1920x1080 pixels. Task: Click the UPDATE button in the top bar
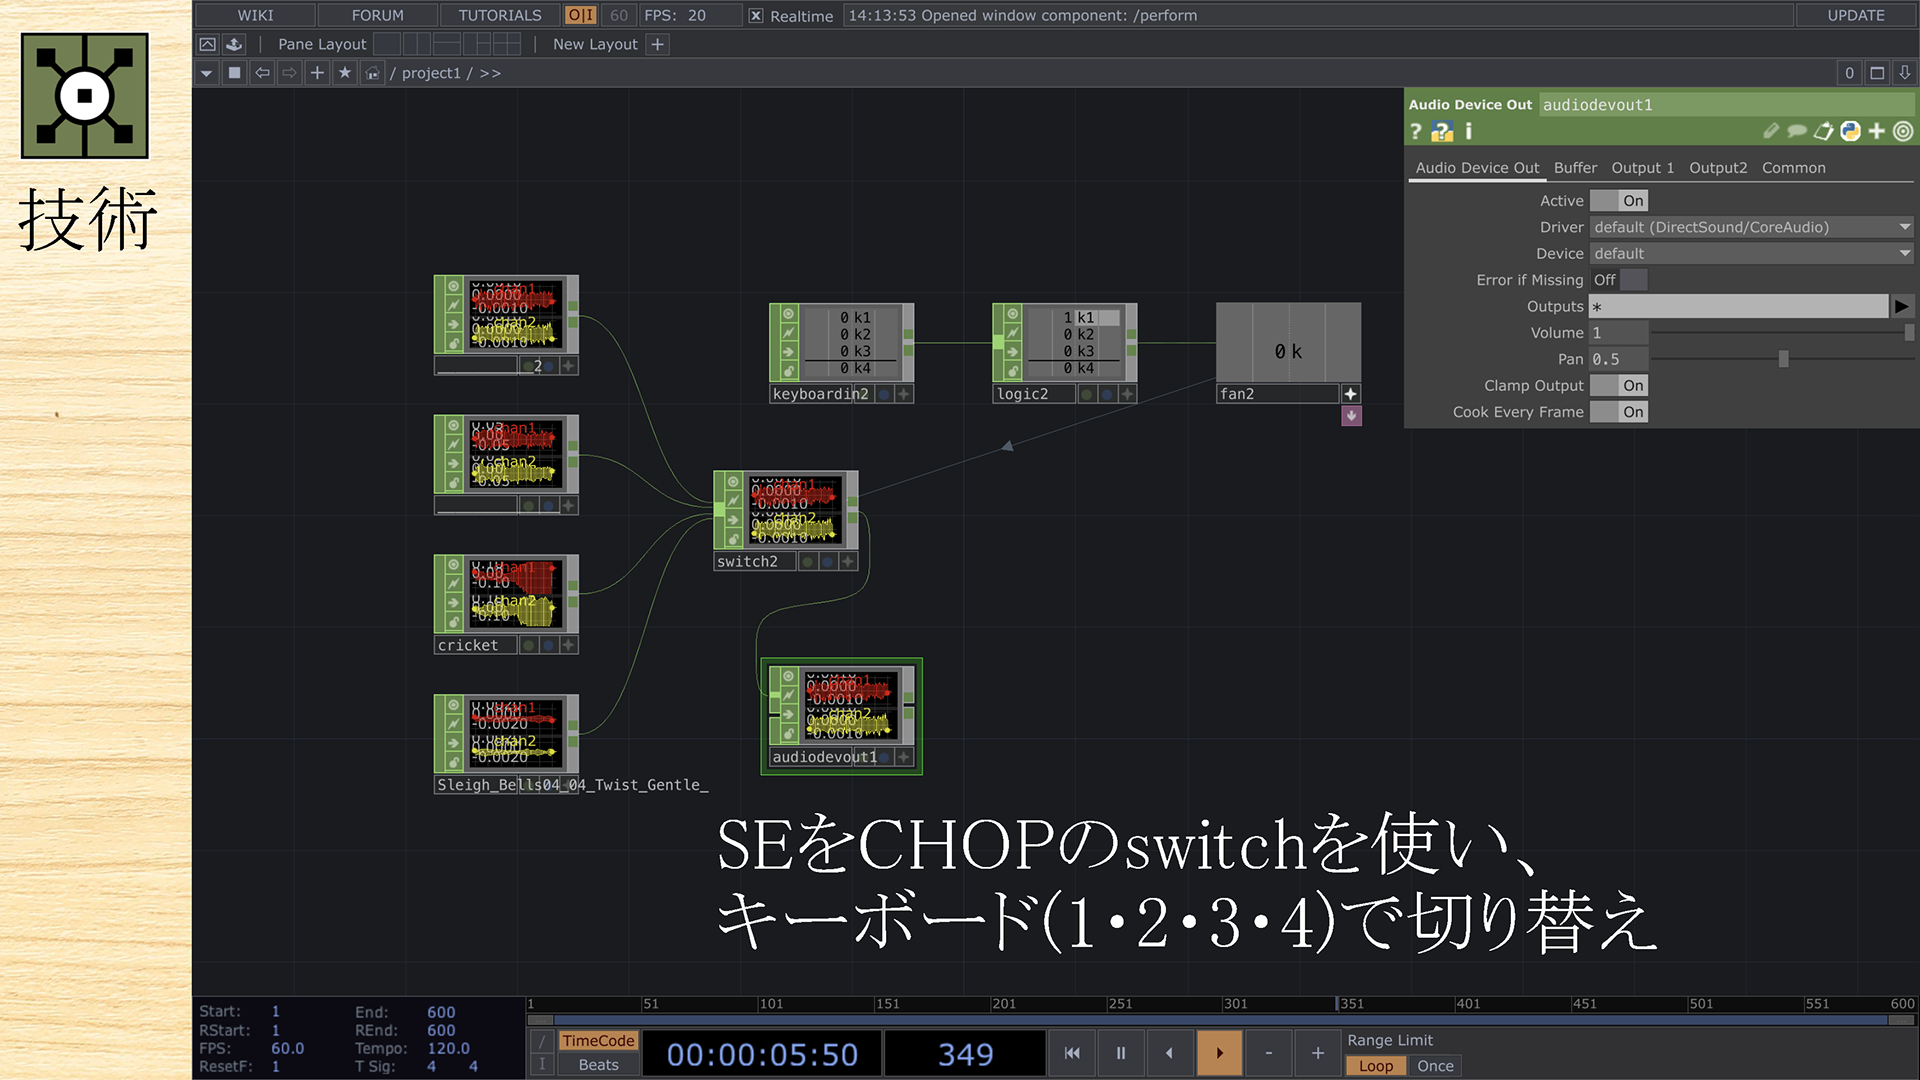click(1855, 15)
